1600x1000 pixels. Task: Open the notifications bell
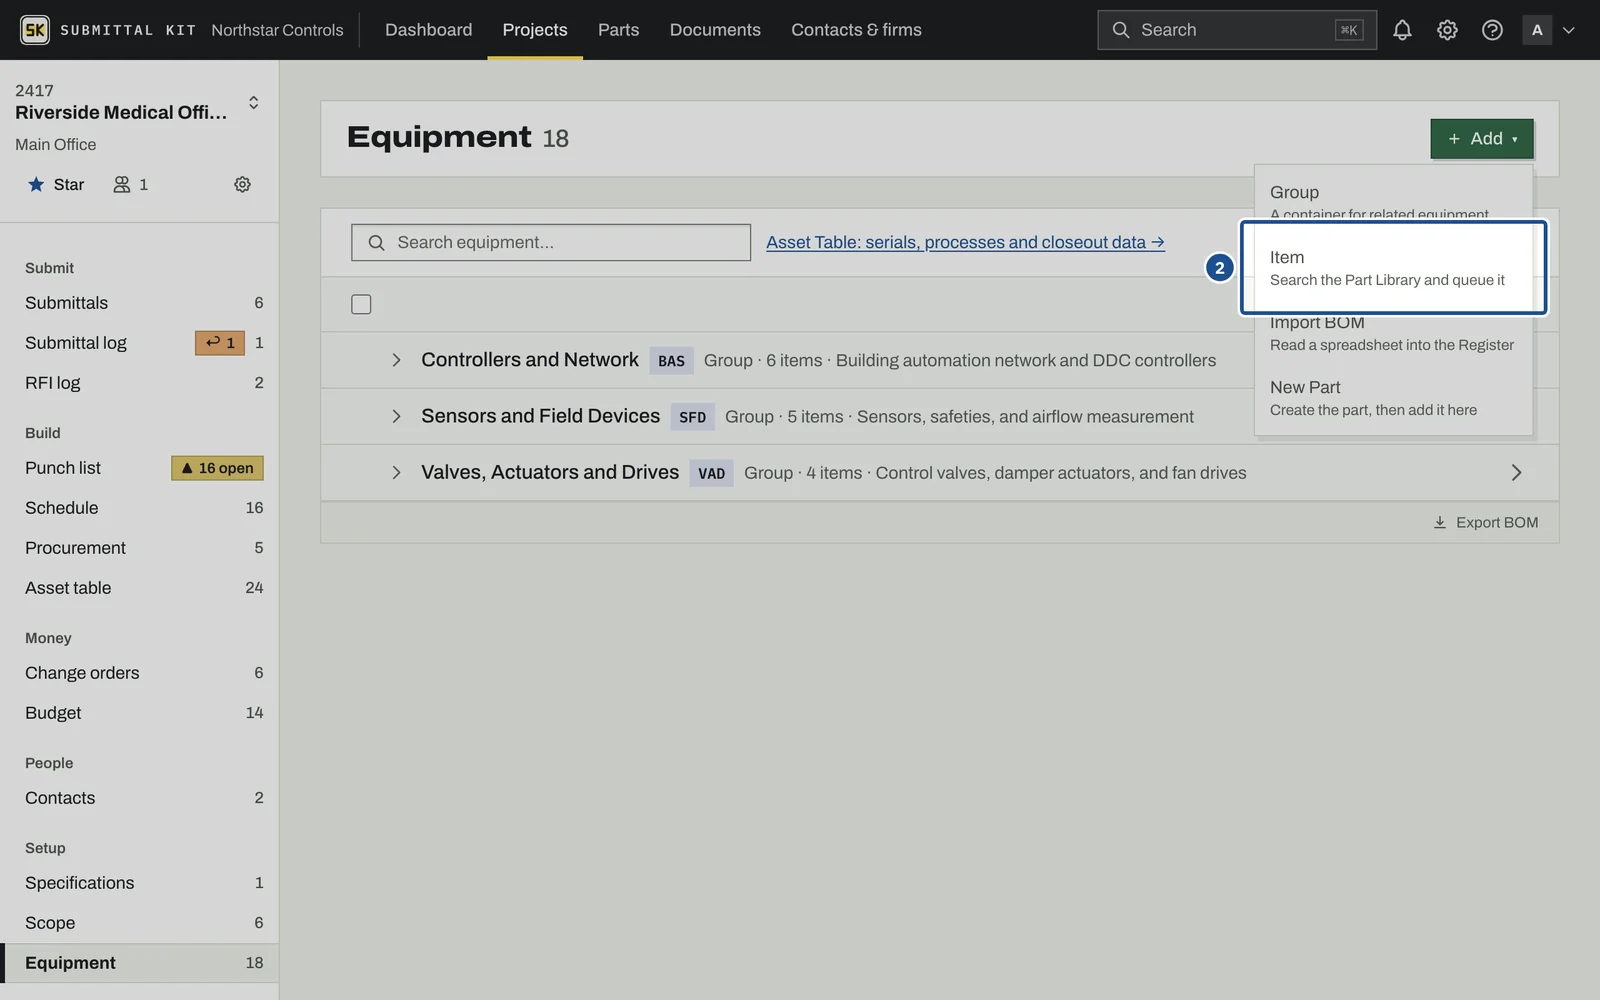pos(1402,30)
